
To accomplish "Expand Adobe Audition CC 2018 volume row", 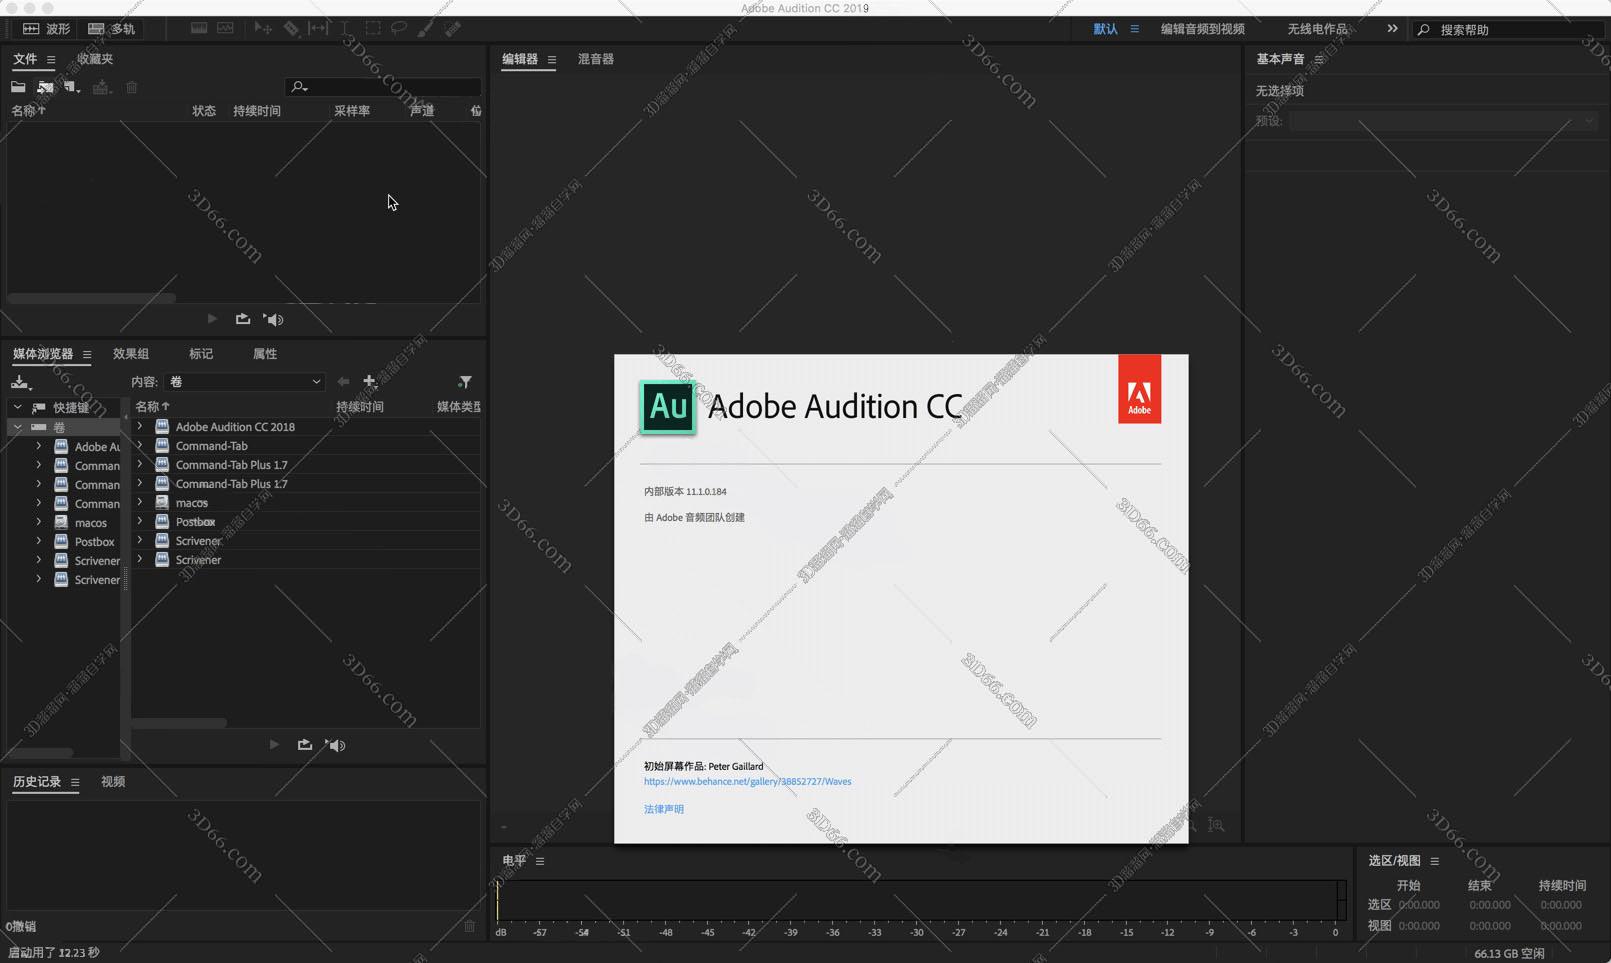I will (140, 427).
